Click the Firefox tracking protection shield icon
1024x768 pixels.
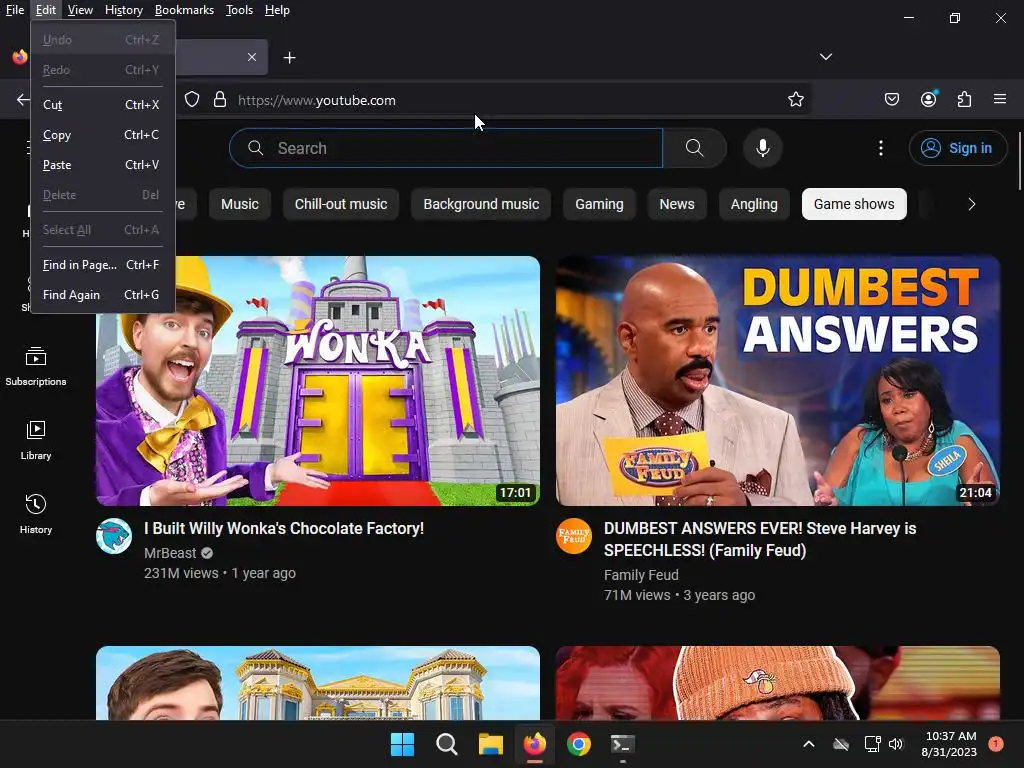click(x=192, y=99)
